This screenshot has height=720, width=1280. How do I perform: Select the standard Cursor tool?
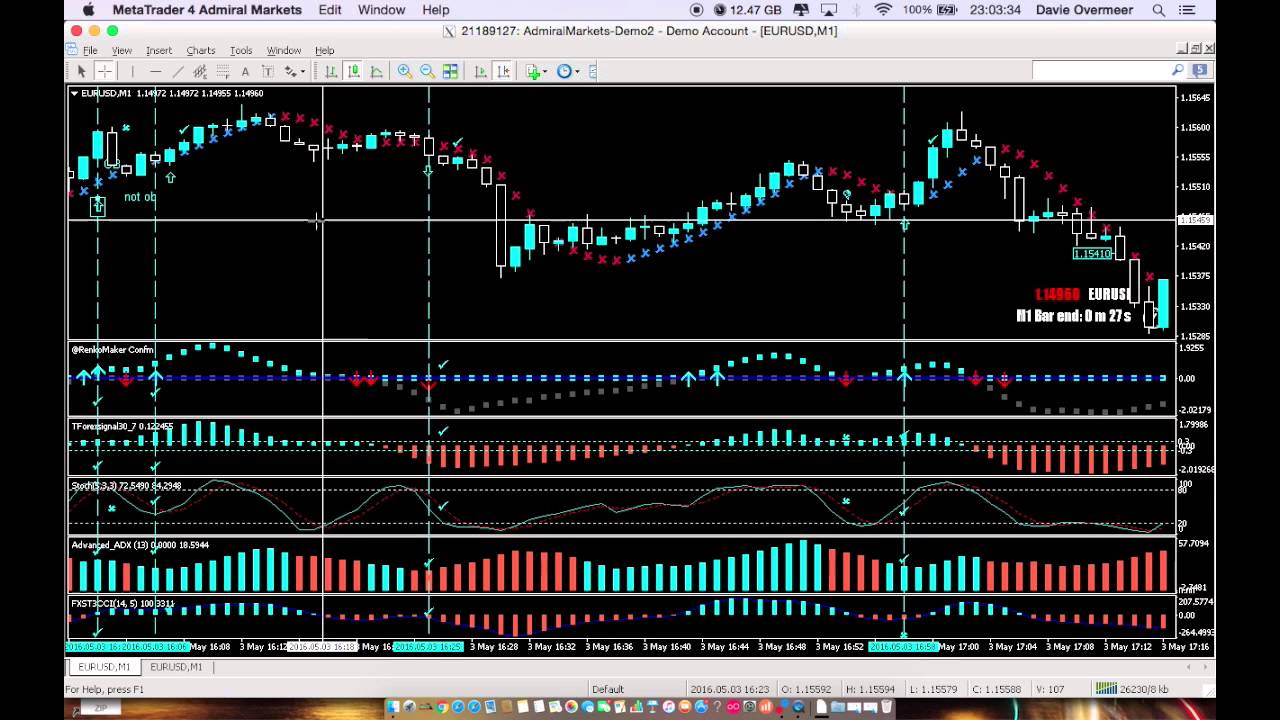point(82,71)
